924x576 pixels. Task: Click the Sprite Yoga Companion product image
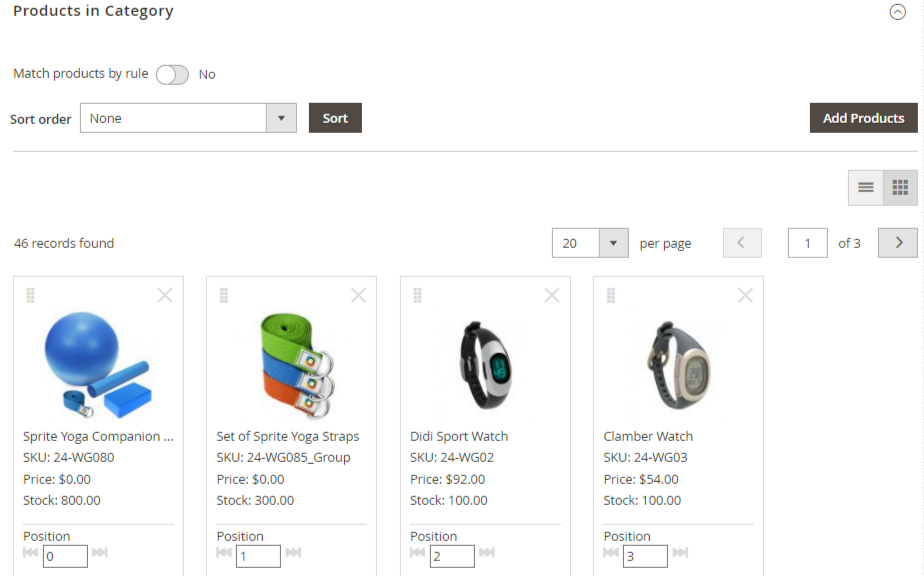98,365
